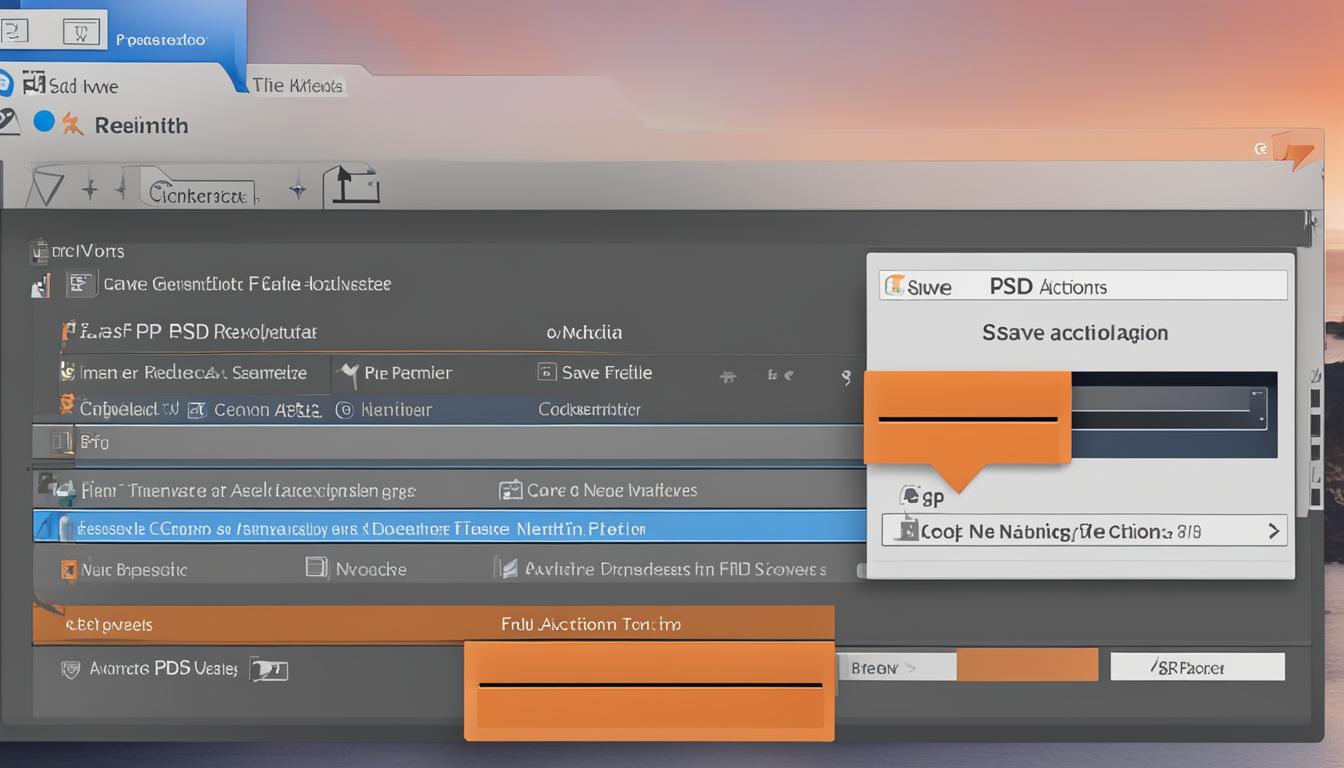Click the icon before Core o Neoe Matfeves
The height and width of the screenshot is (768, 1344).
point(510,490)
